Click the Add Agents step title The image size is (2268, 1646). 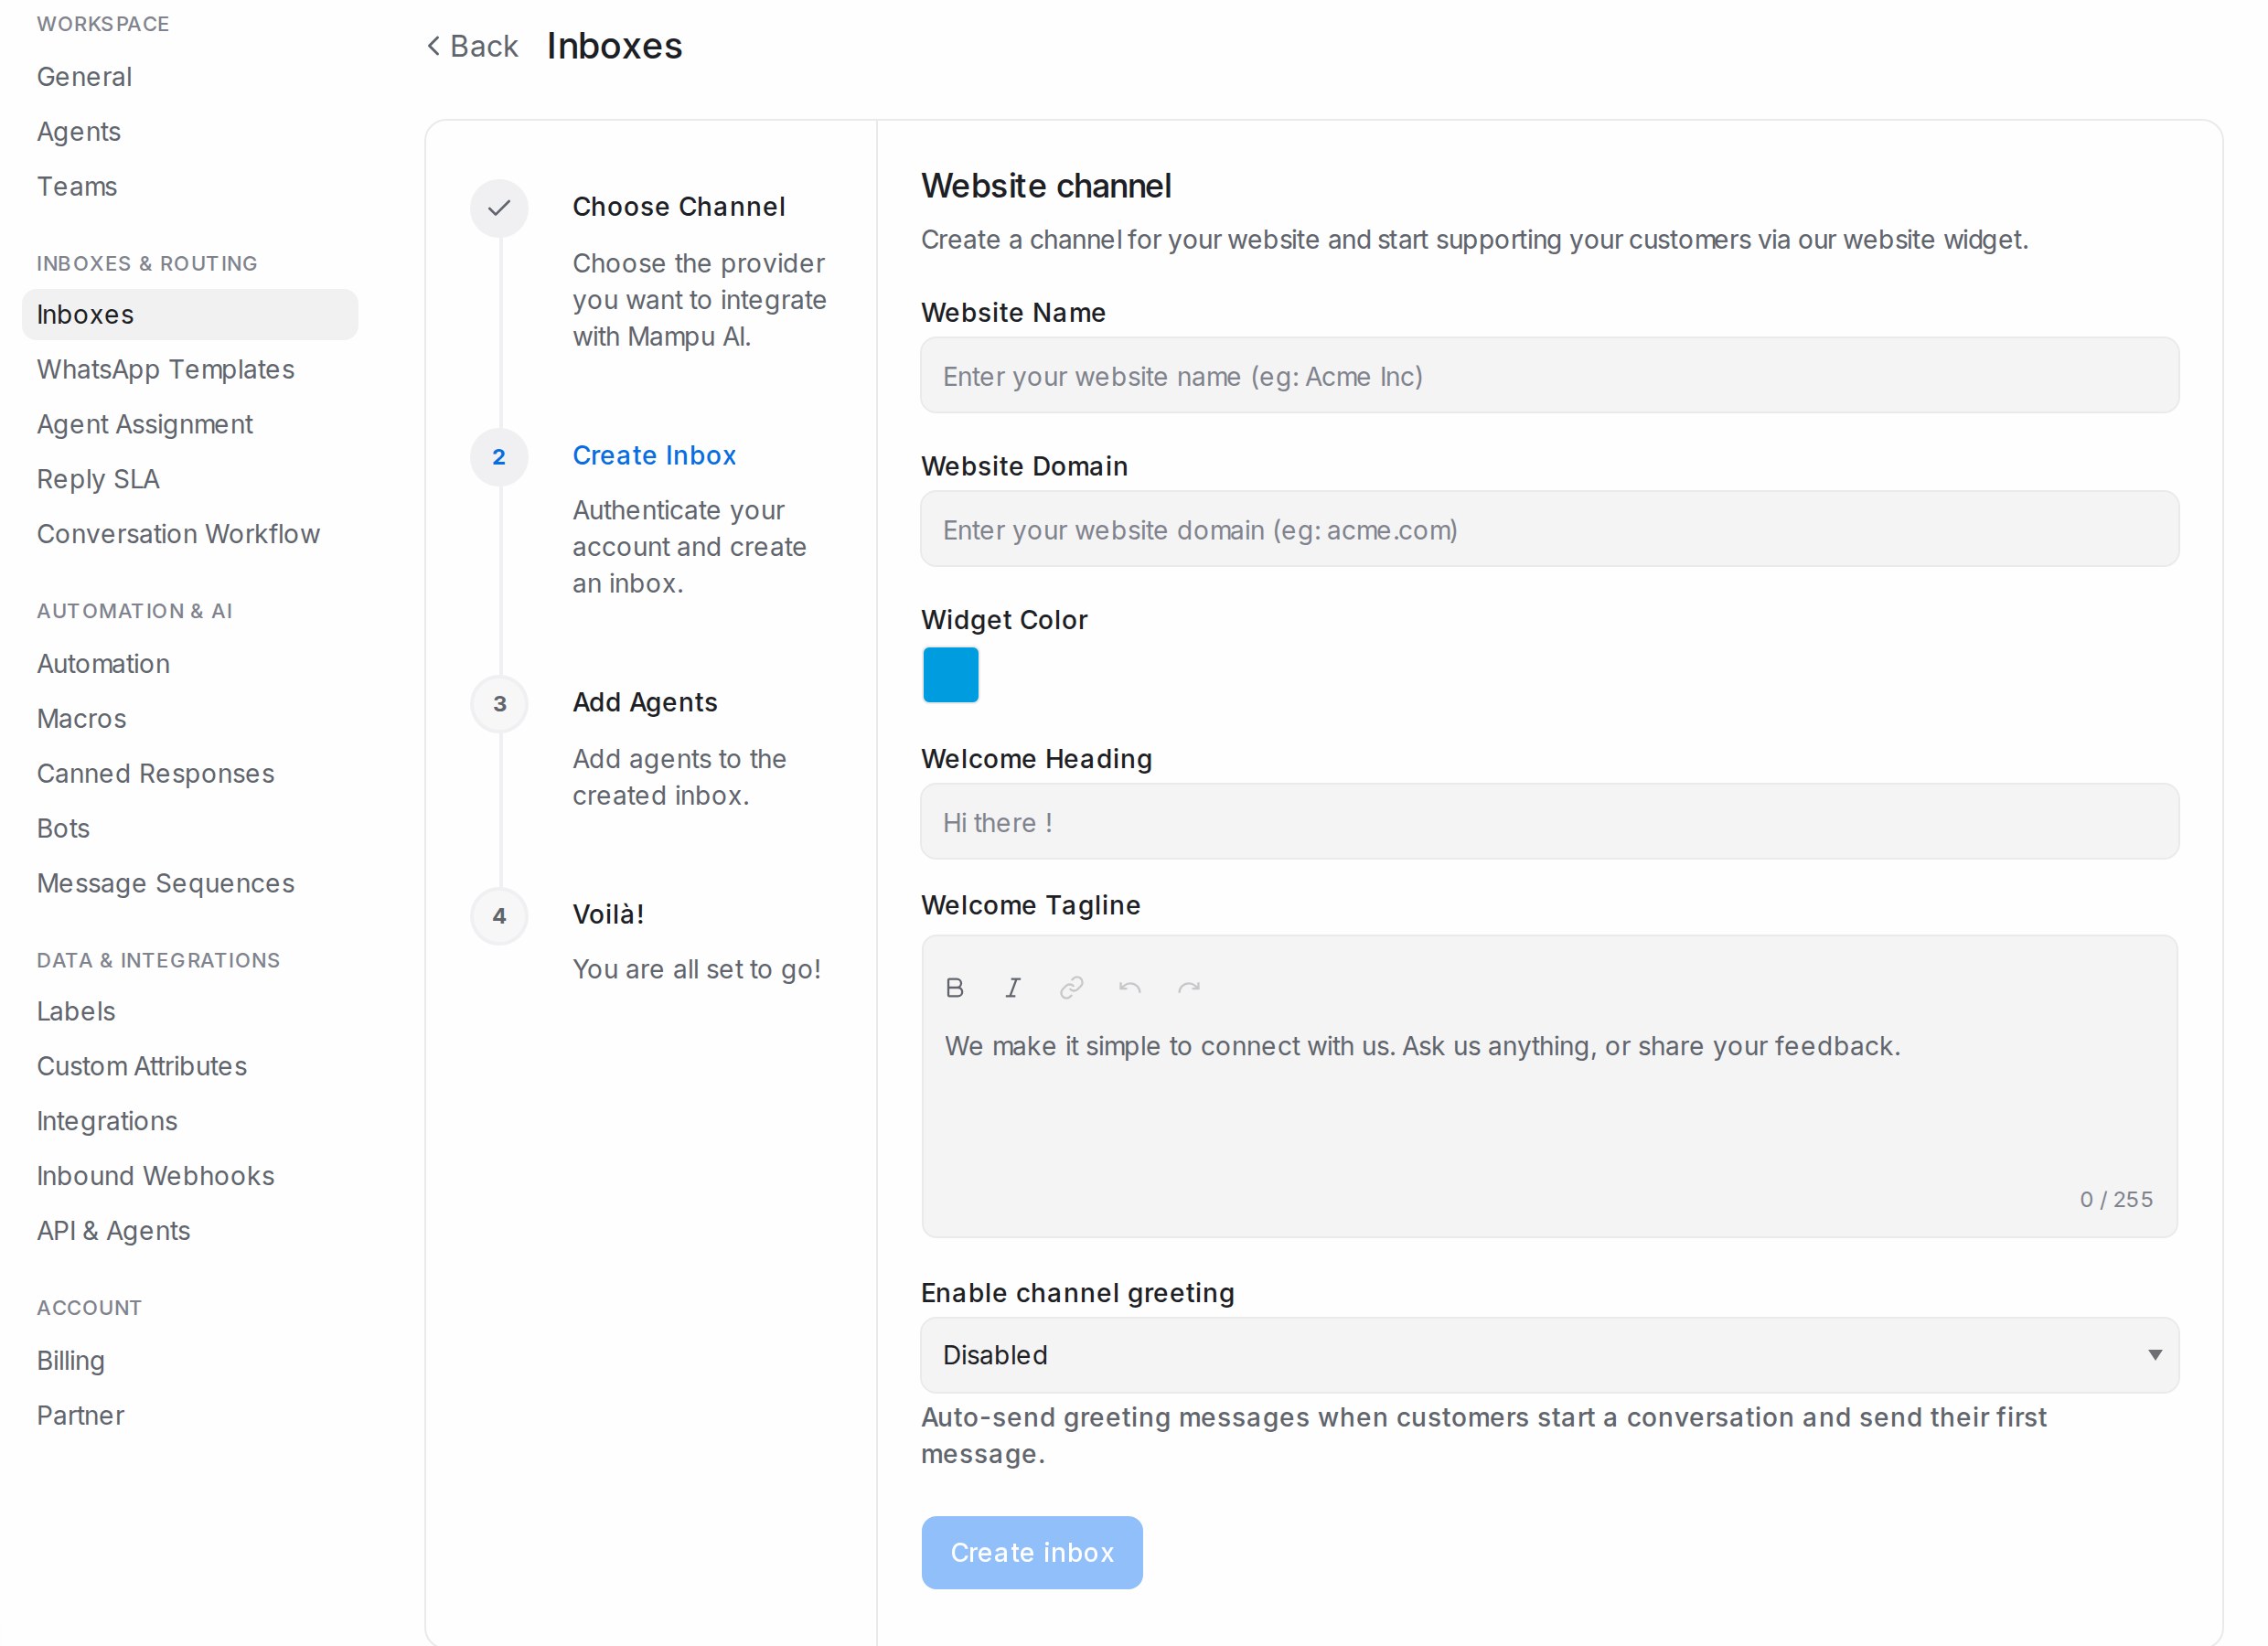coord(645,703)
